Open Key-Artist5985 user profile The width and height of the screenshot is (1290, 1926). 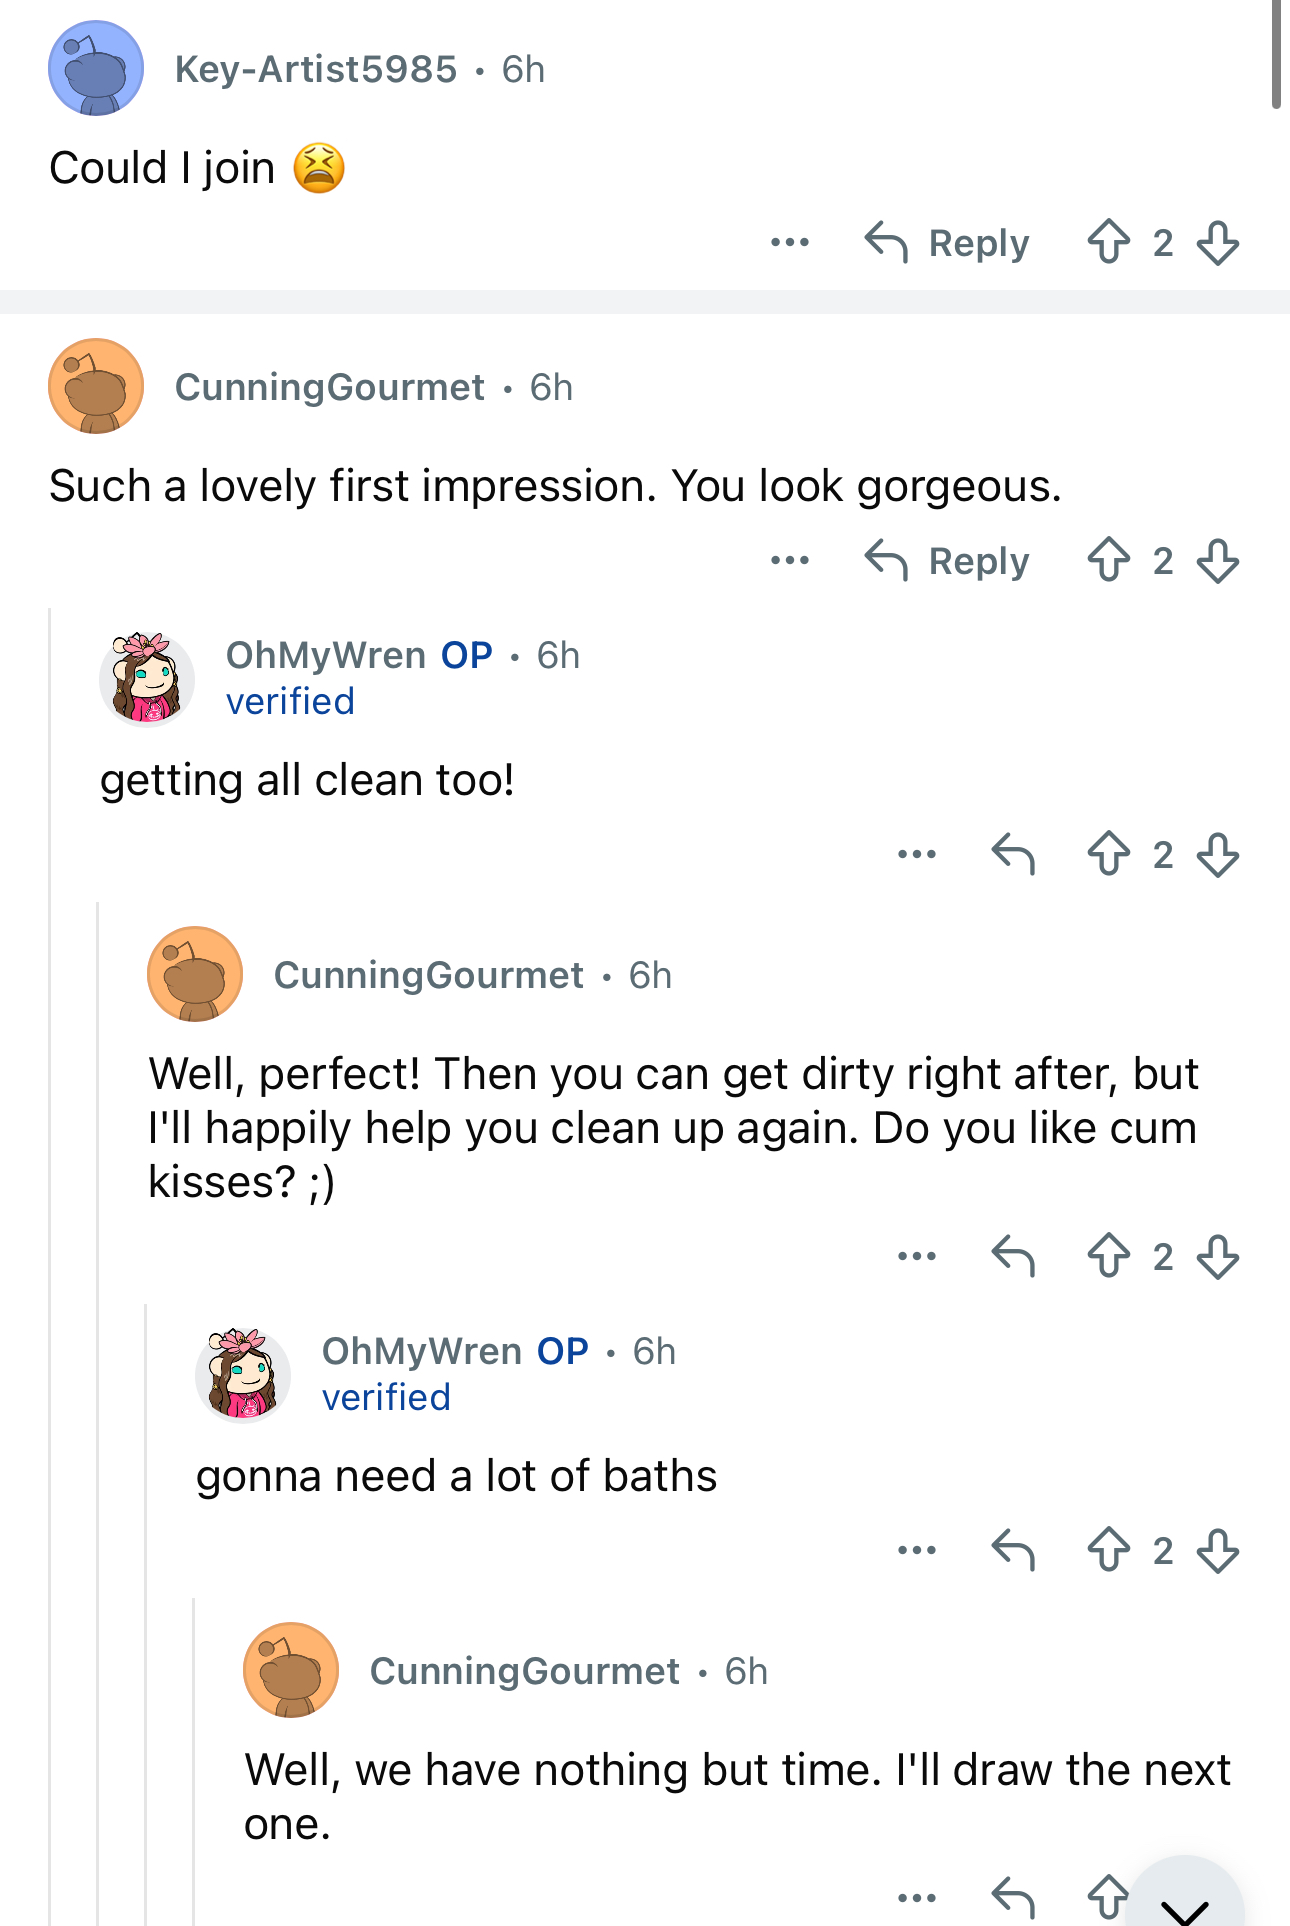[315, 69]
